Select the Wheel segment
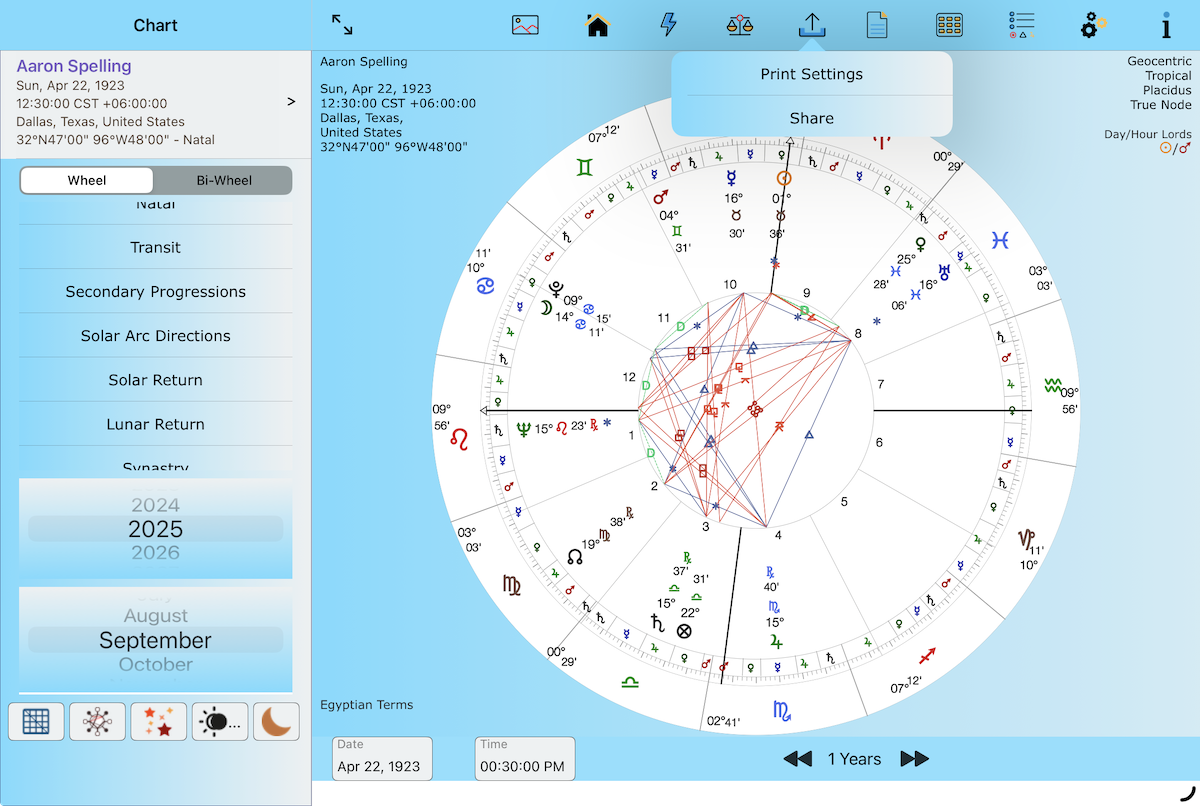 tap(87, 181)
